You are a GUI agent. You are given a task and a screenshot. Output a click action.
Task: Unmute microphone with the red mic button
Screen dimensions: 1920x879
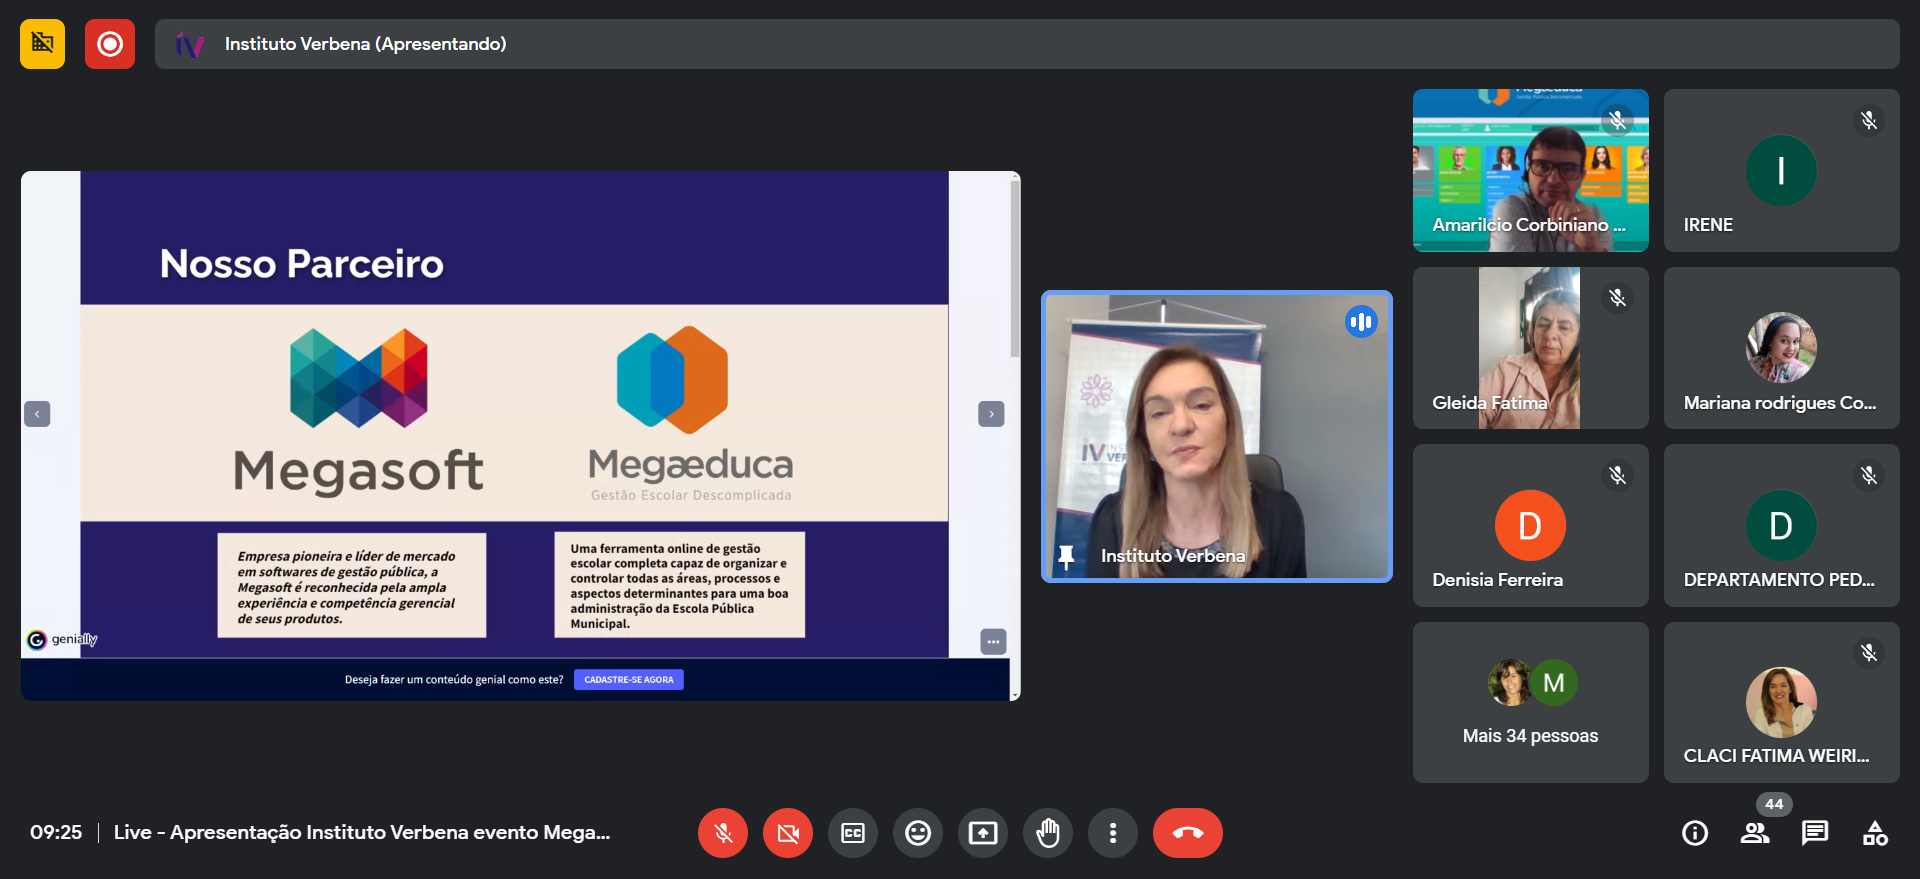point(723,833)
